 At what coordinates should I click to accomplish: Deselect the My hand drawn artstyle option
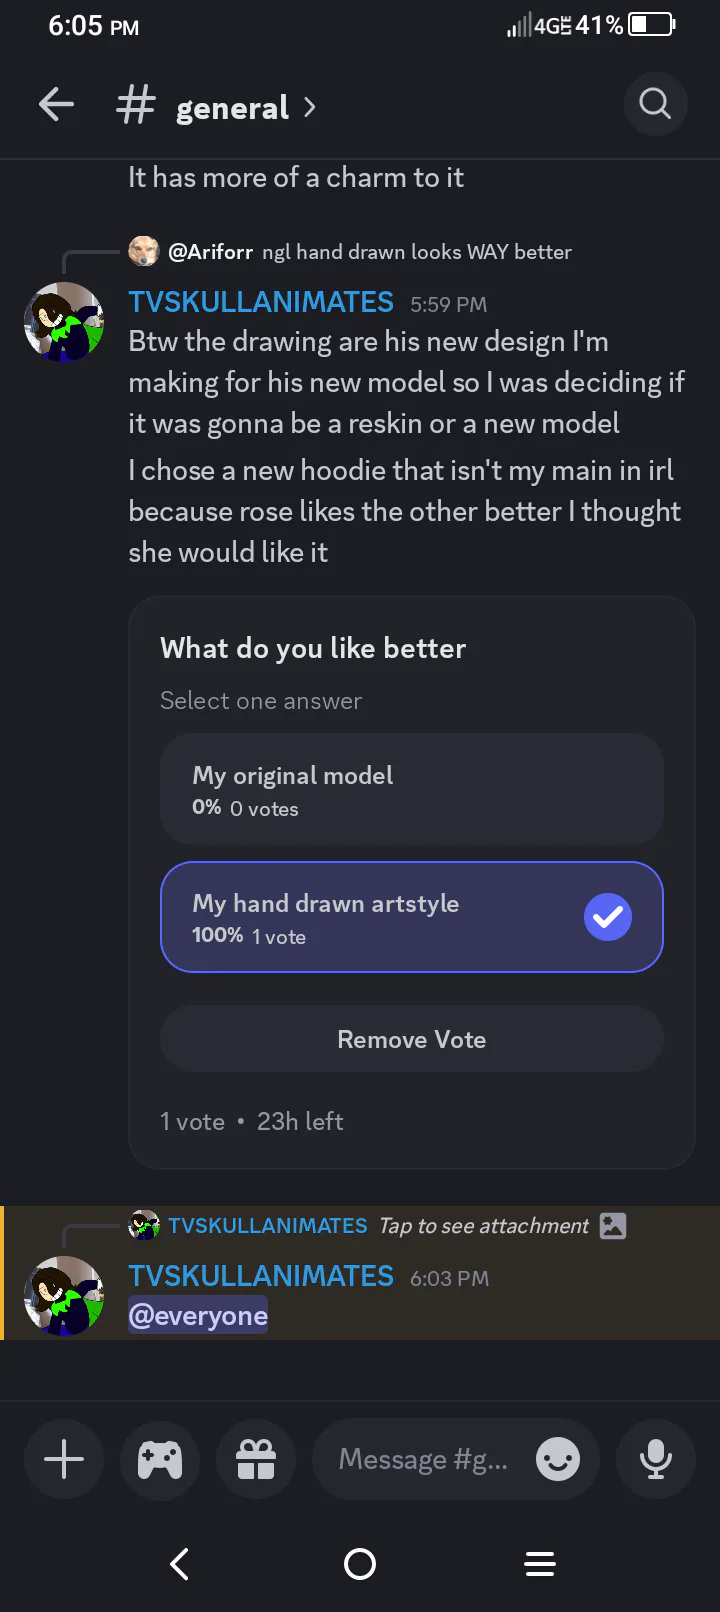[x=412, y=917]
